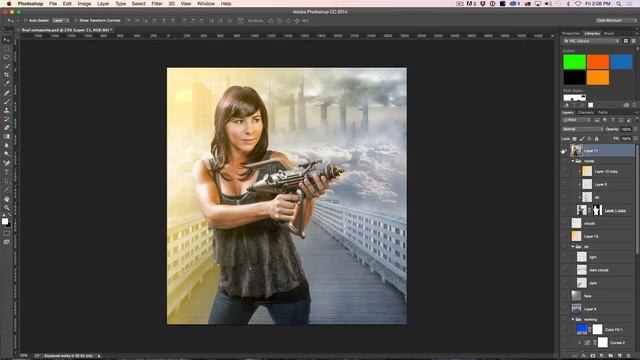Create new adjustment layer icon

[602, 356]
